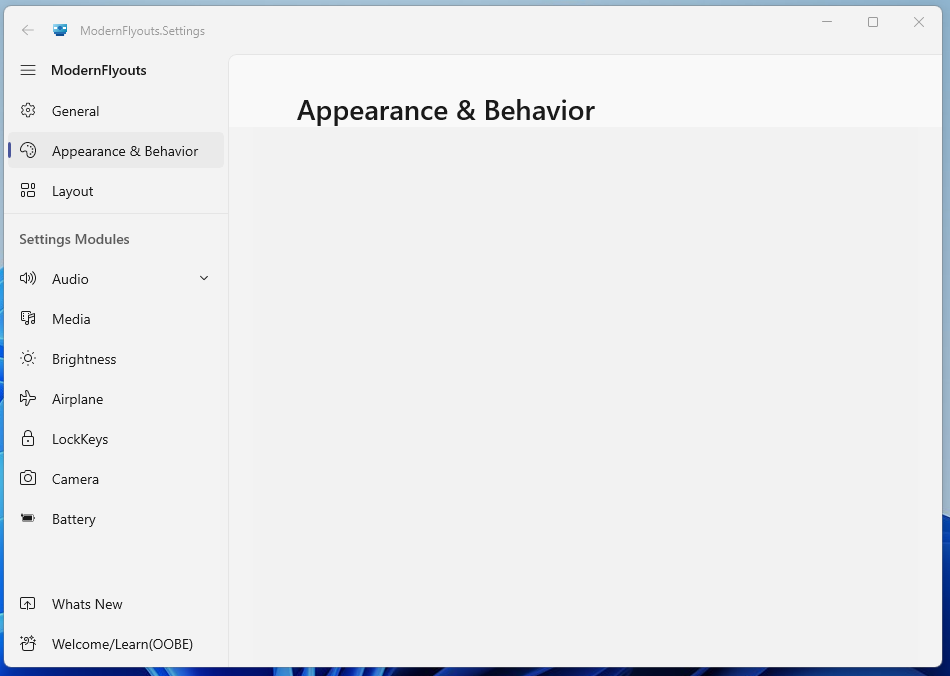
Task: Go to the Layout page
Action: (x=116, y=191)
